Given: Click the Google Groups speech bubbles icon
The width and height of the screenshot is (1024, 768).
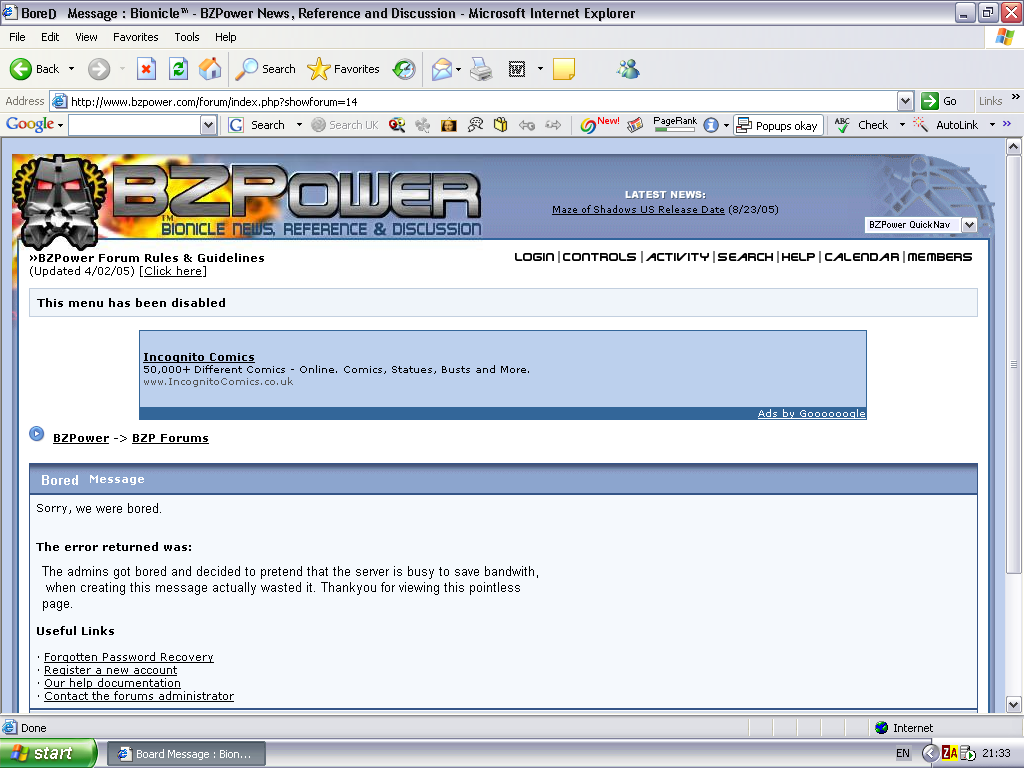Looking at the screenshot, I should point(475,125).
